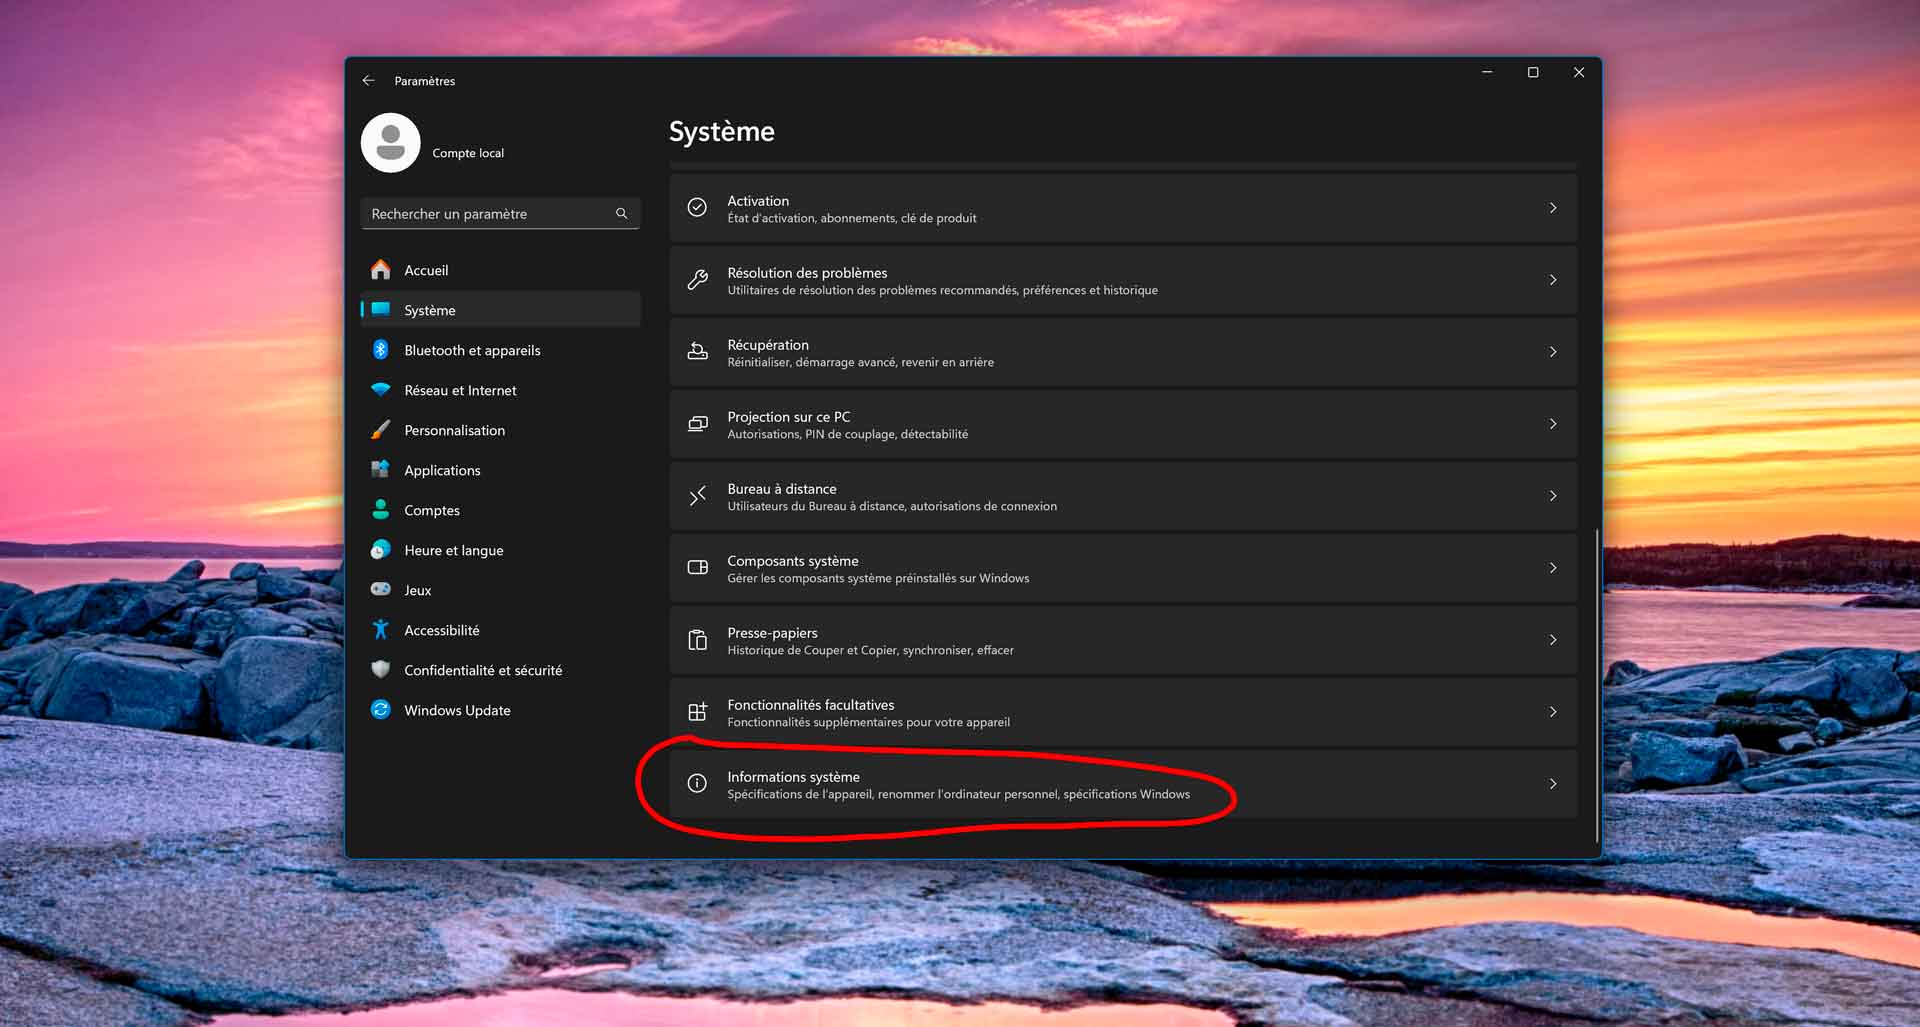Open the Applications settings section

[x=500, y=470]
